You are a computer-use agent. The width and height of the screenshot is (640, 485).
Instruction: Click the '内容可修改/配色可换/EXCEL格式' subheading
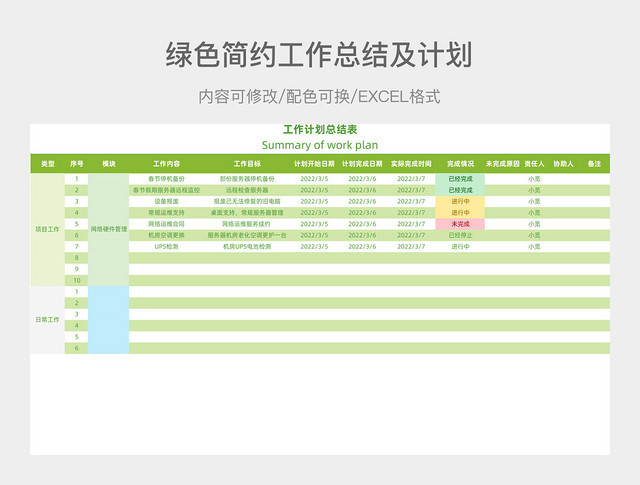pyautogui.click(x=319, y=97)
